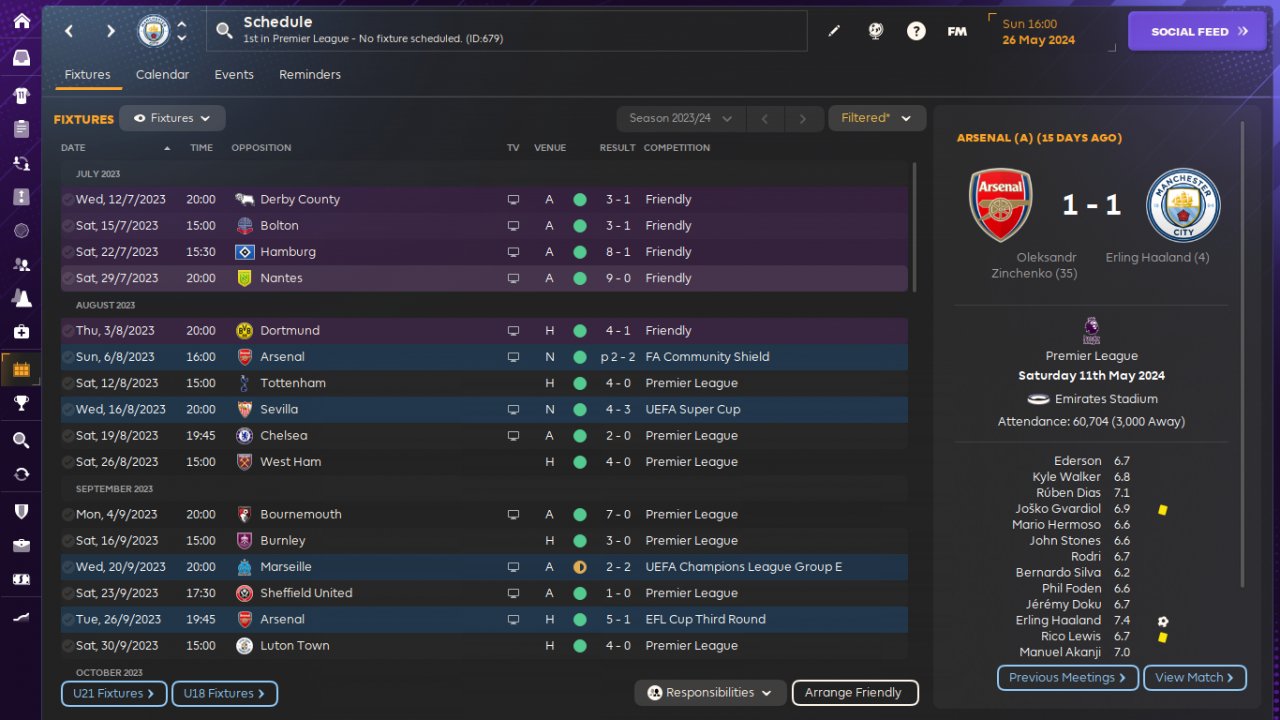Toggle the check circle for Nantes fixture
The height and width of the screenshot is (720, 1280).
[x=68, y=278]
